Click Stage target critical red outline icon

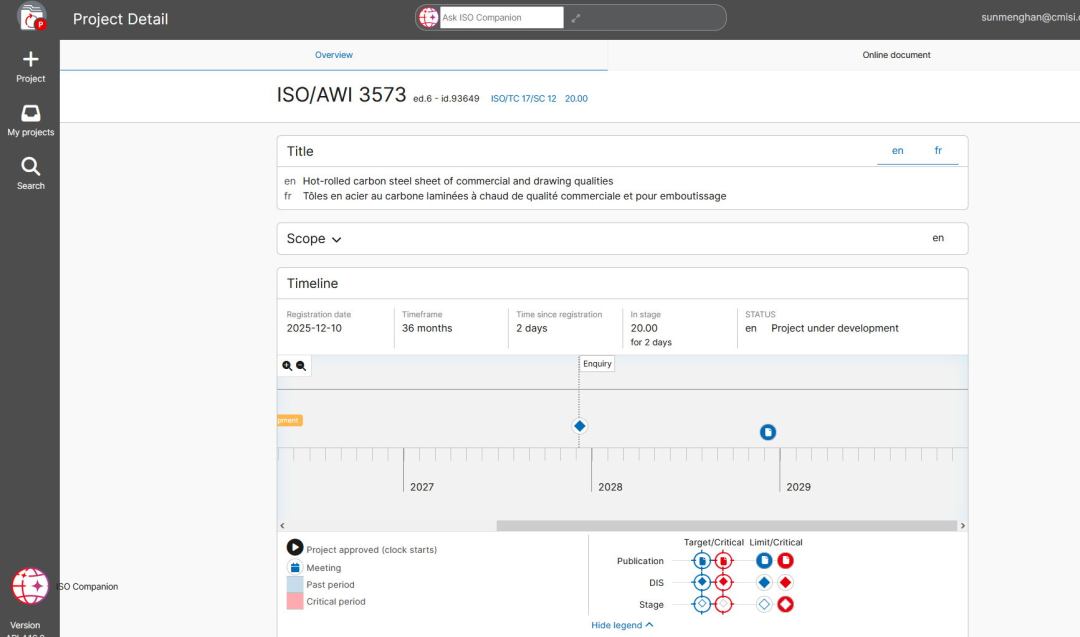(723, 605)
